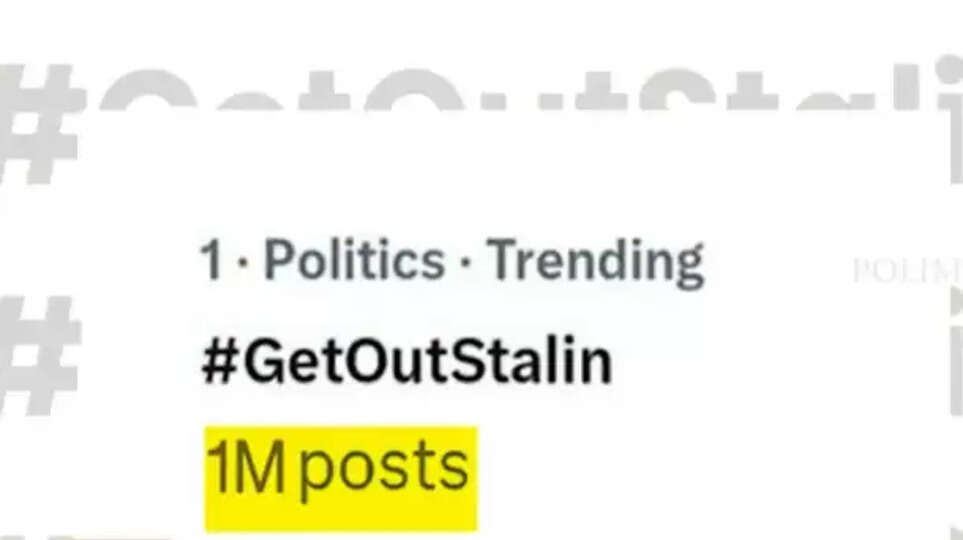The image size is (963, 540).
Task: Click the "#" character of #GetOutStalin
Action: (x=218, y=362)
